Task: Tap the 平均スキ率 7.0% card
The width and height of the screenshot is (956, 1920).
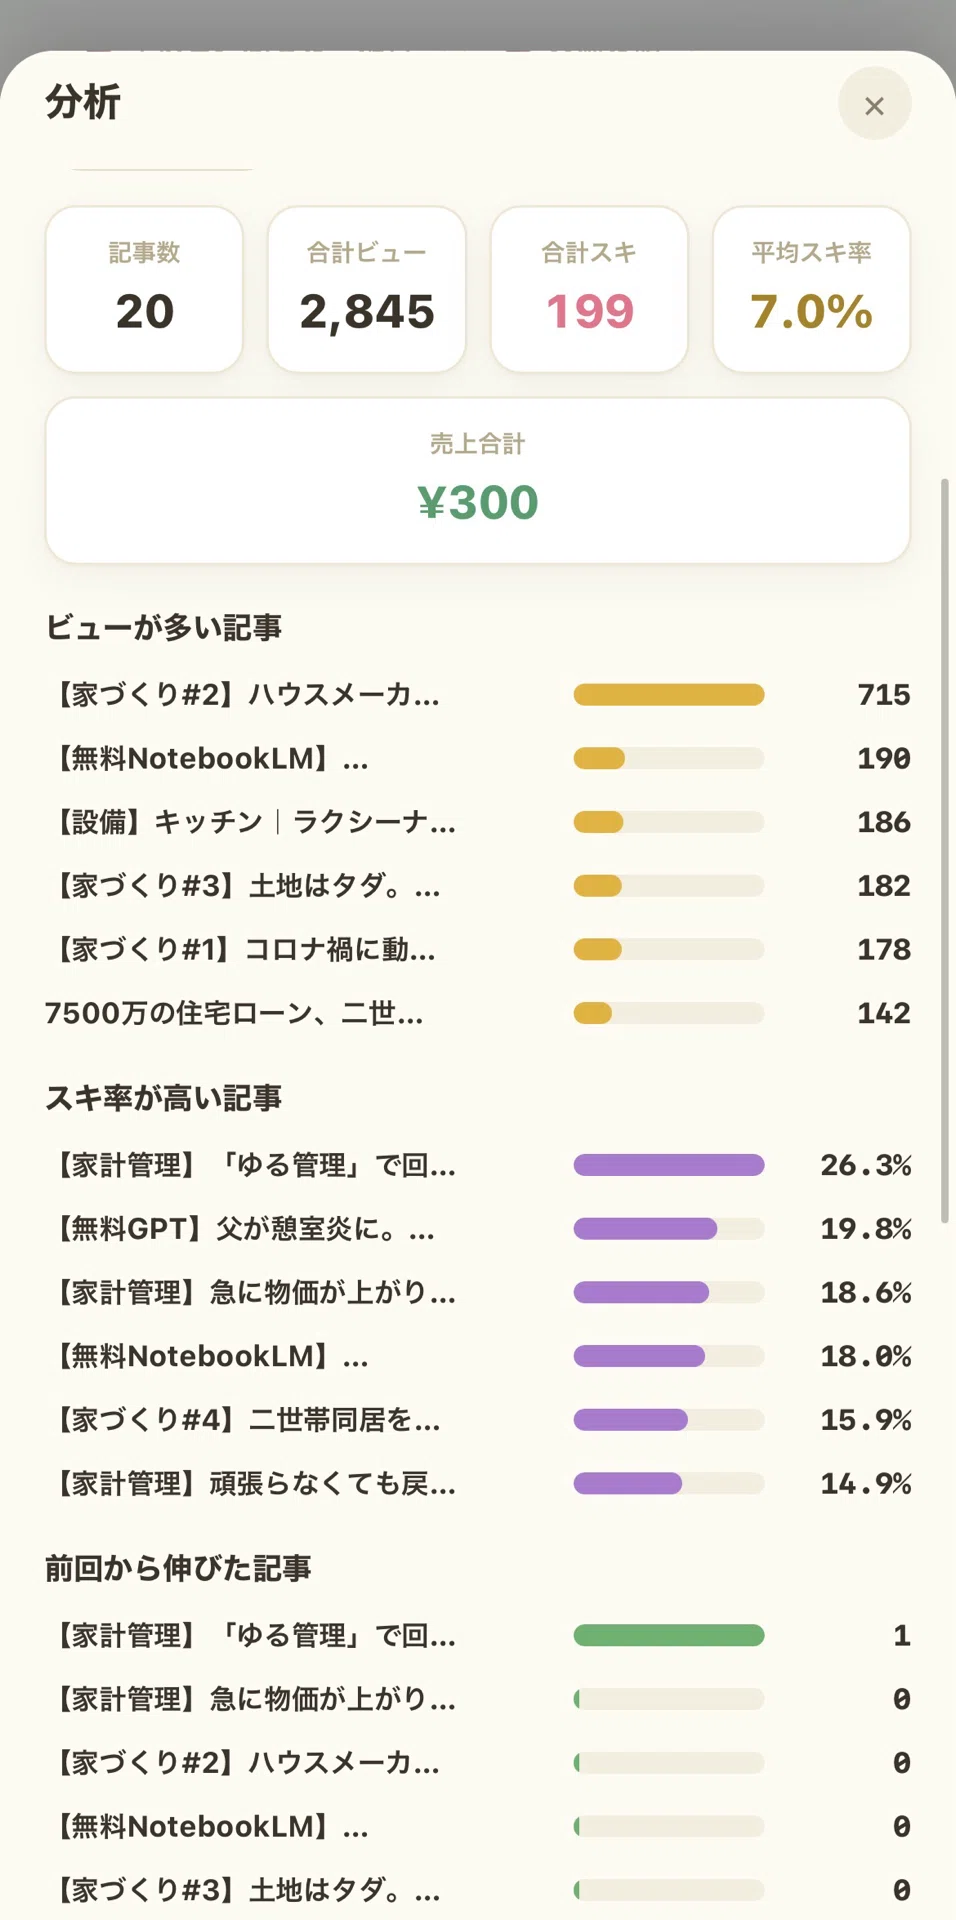Action: tap(811, 289)
